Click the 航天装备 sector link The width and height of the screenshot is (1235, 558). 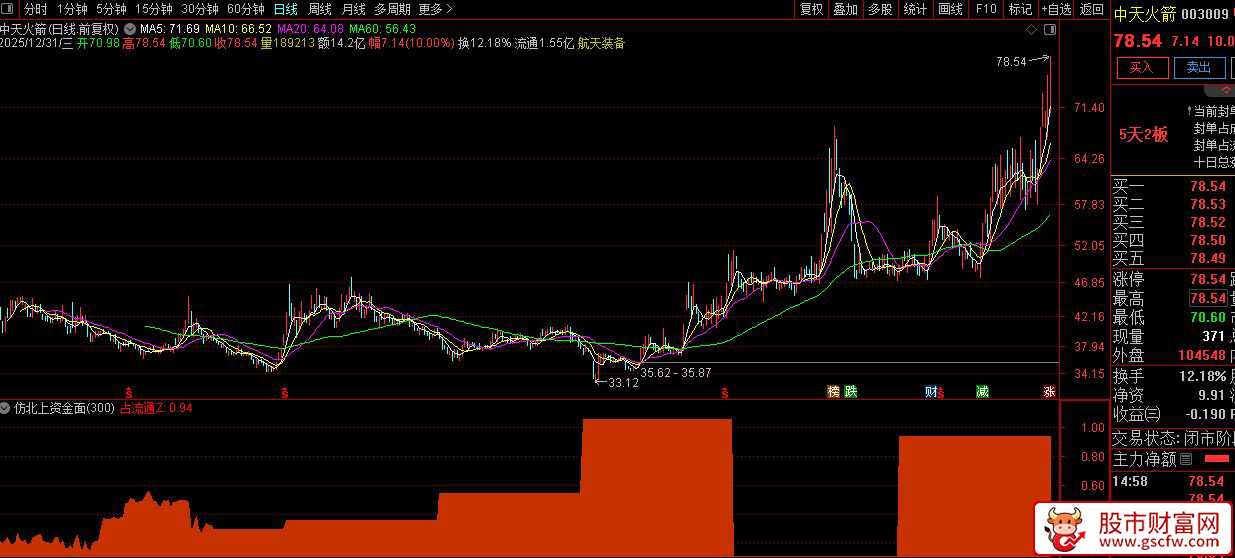pyautogui.click(x=602, y=44)
